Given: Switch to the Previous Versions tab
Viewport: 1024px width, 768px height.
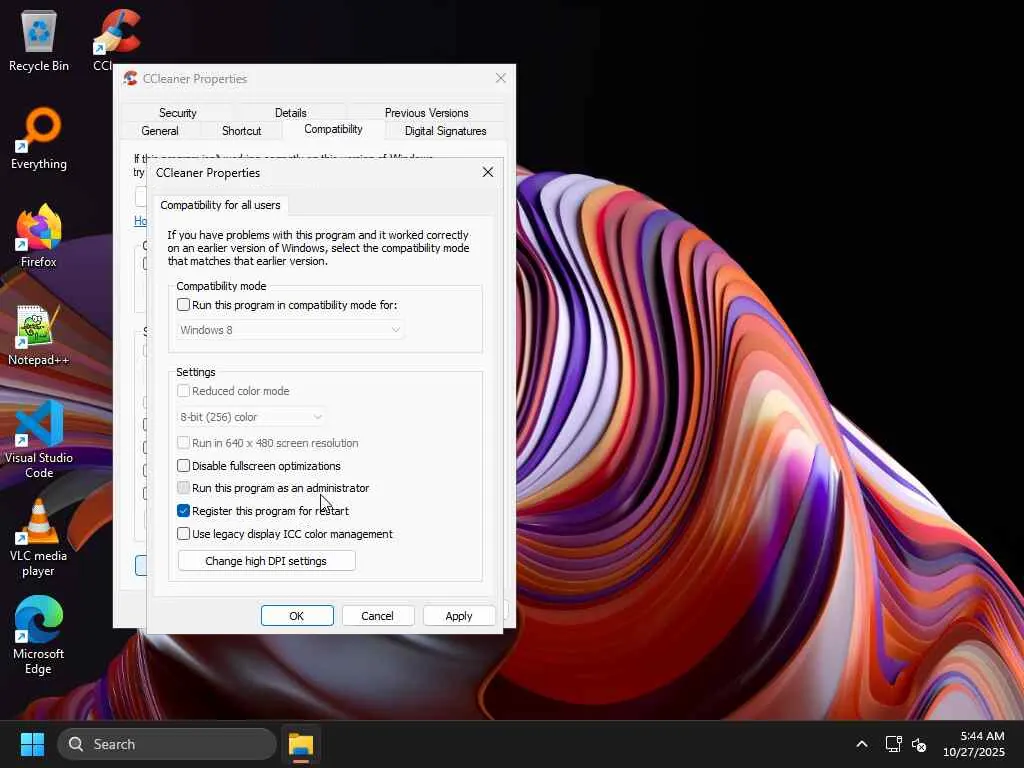Looking at the screenshot, I should coord(426,112).
